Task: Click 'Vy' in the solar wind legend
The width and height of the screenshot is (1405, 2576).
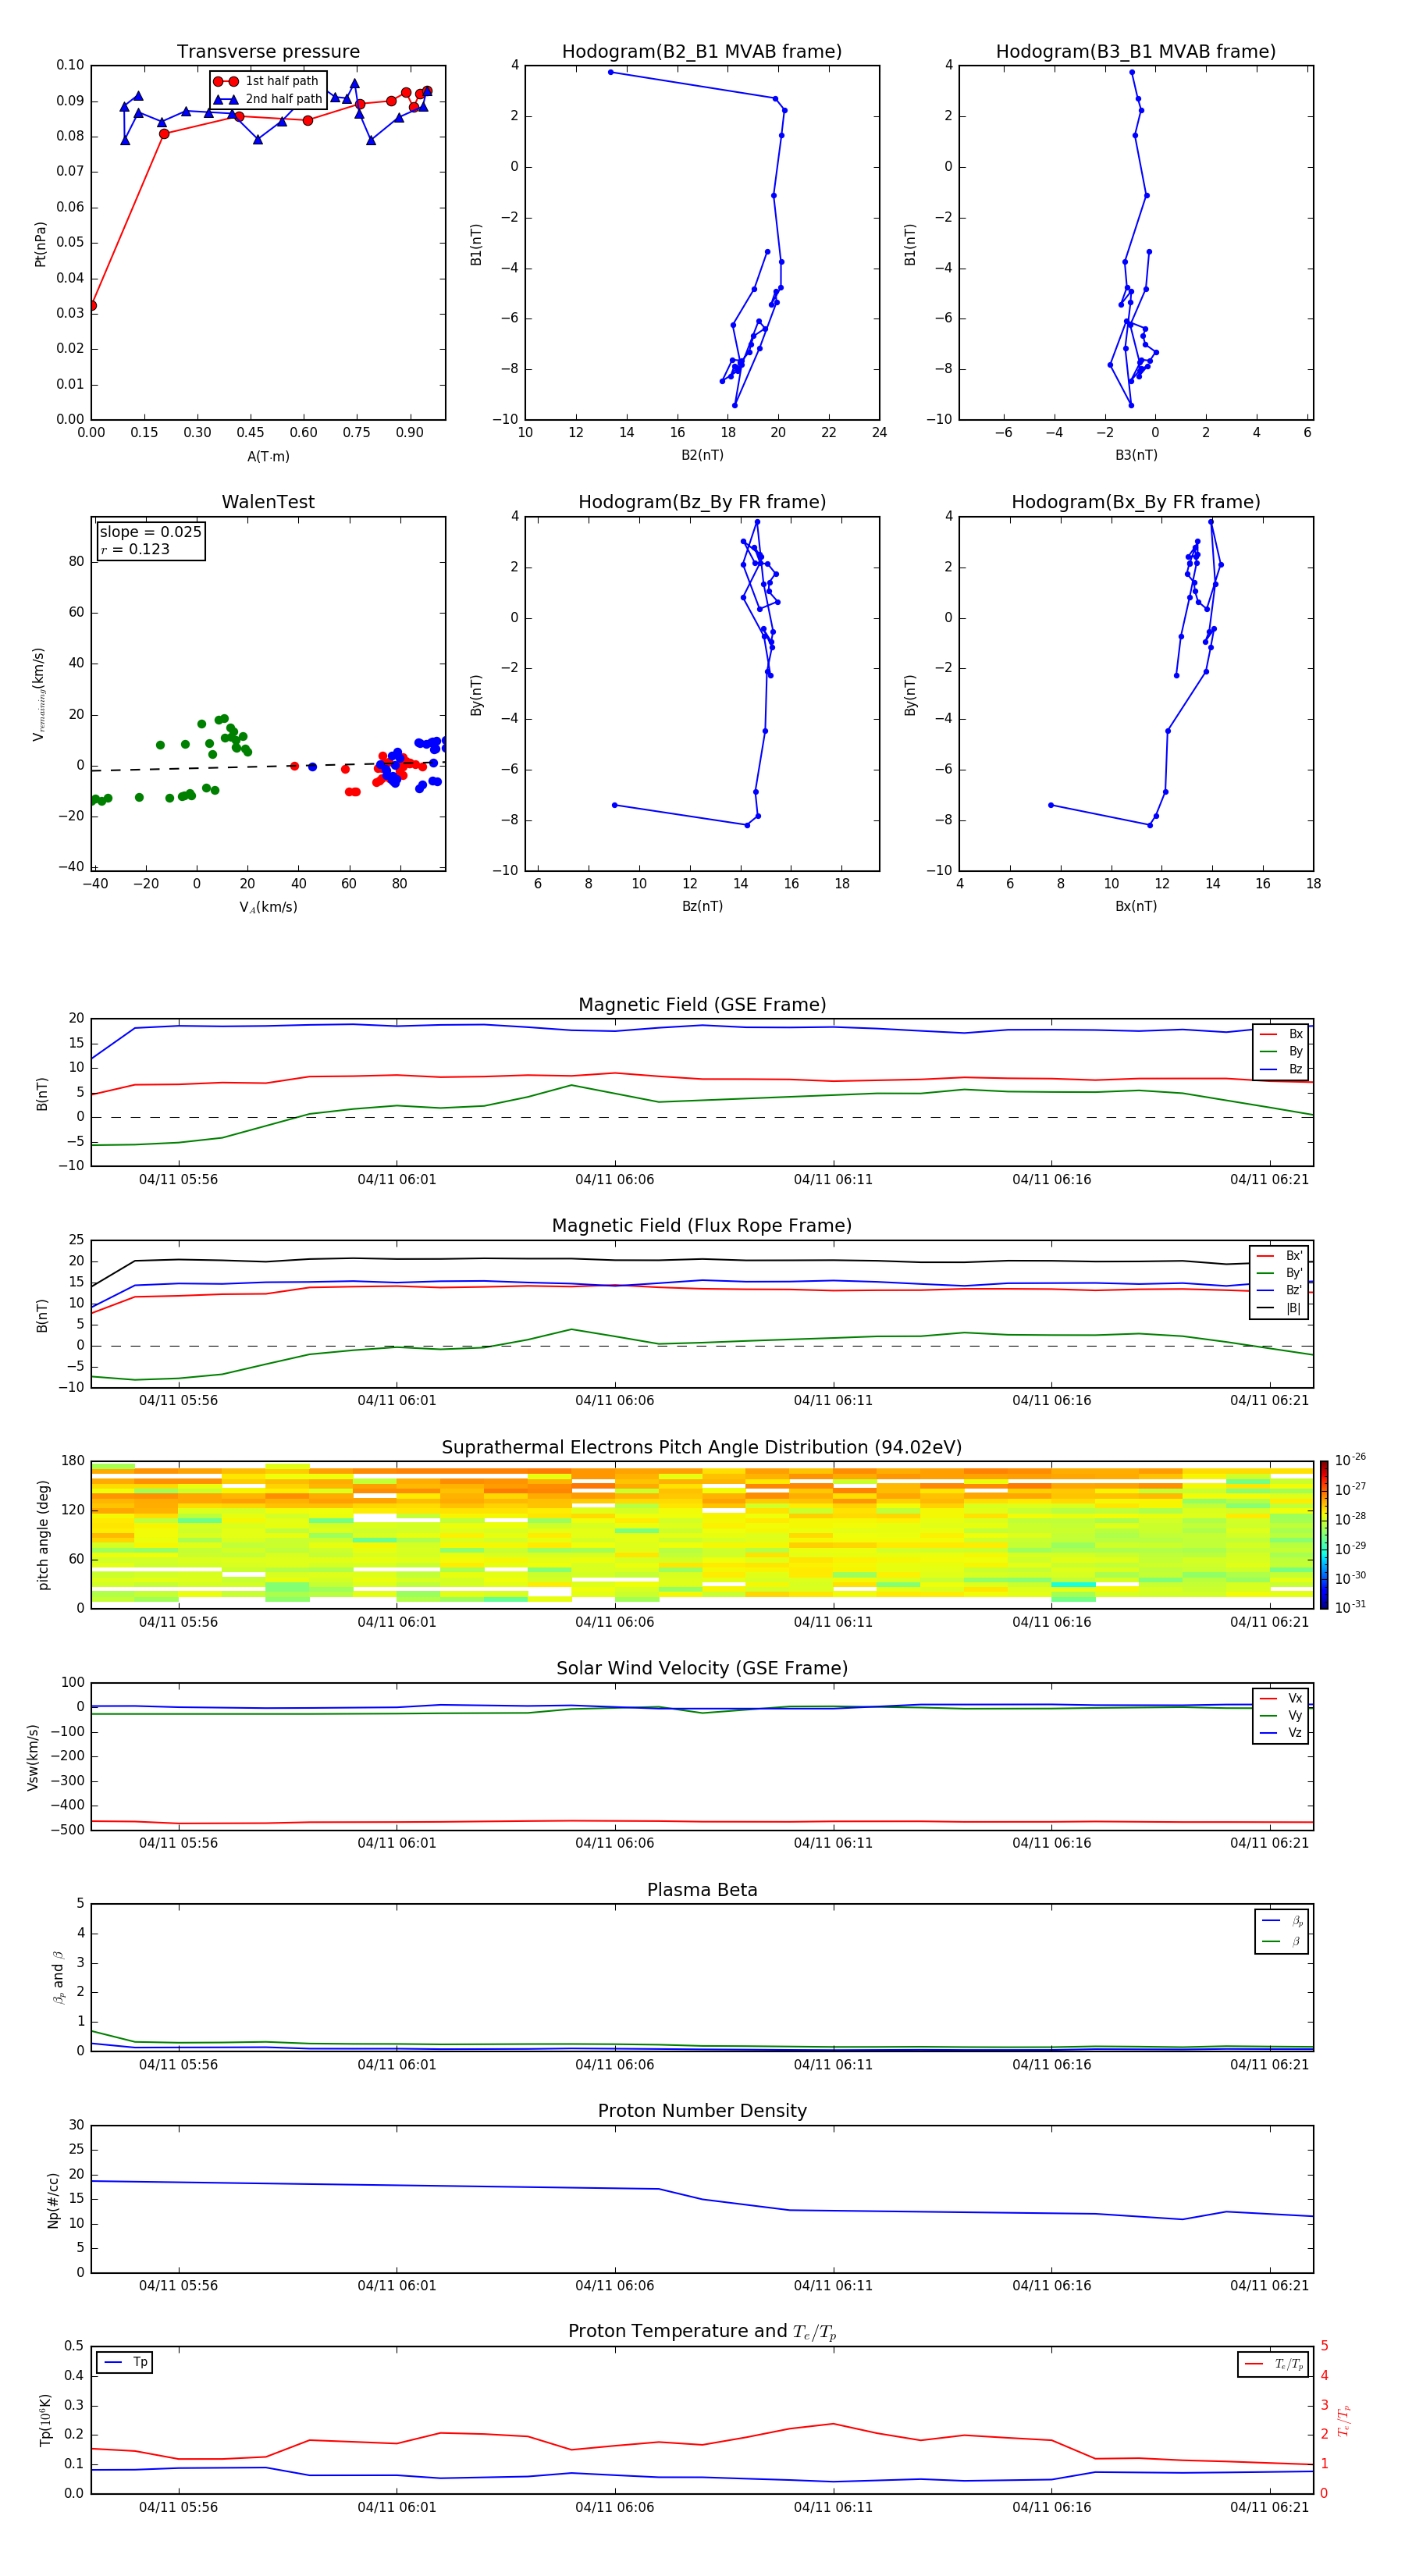Action: coord(1282,1716)
